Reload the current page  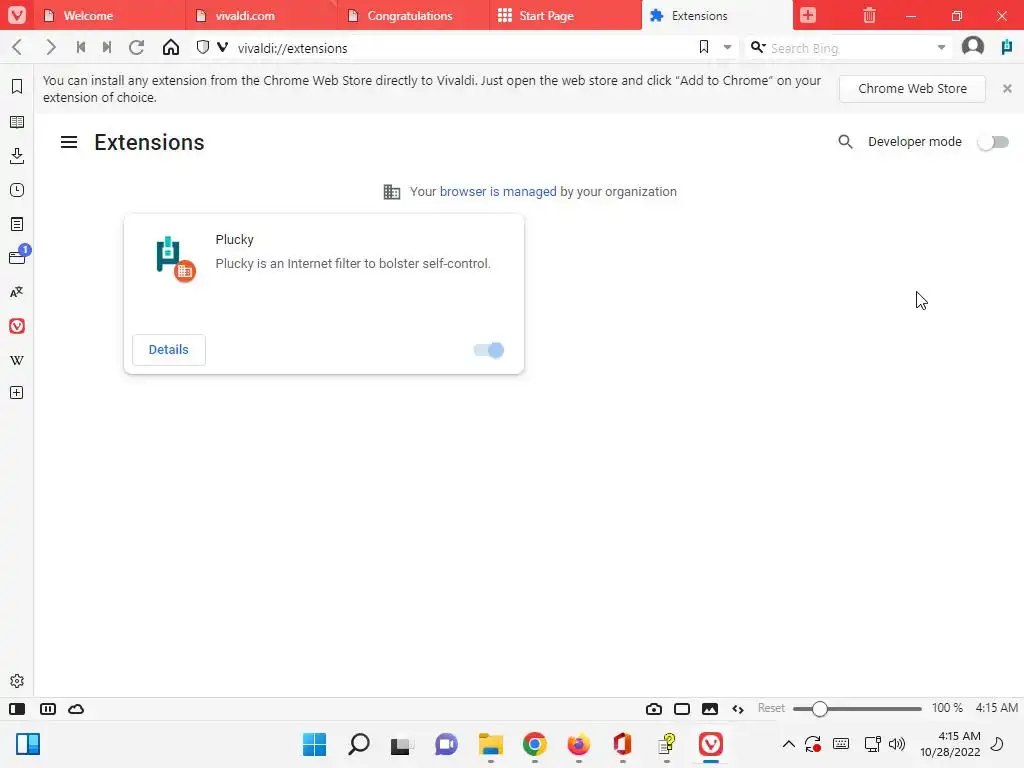[136, 47]
